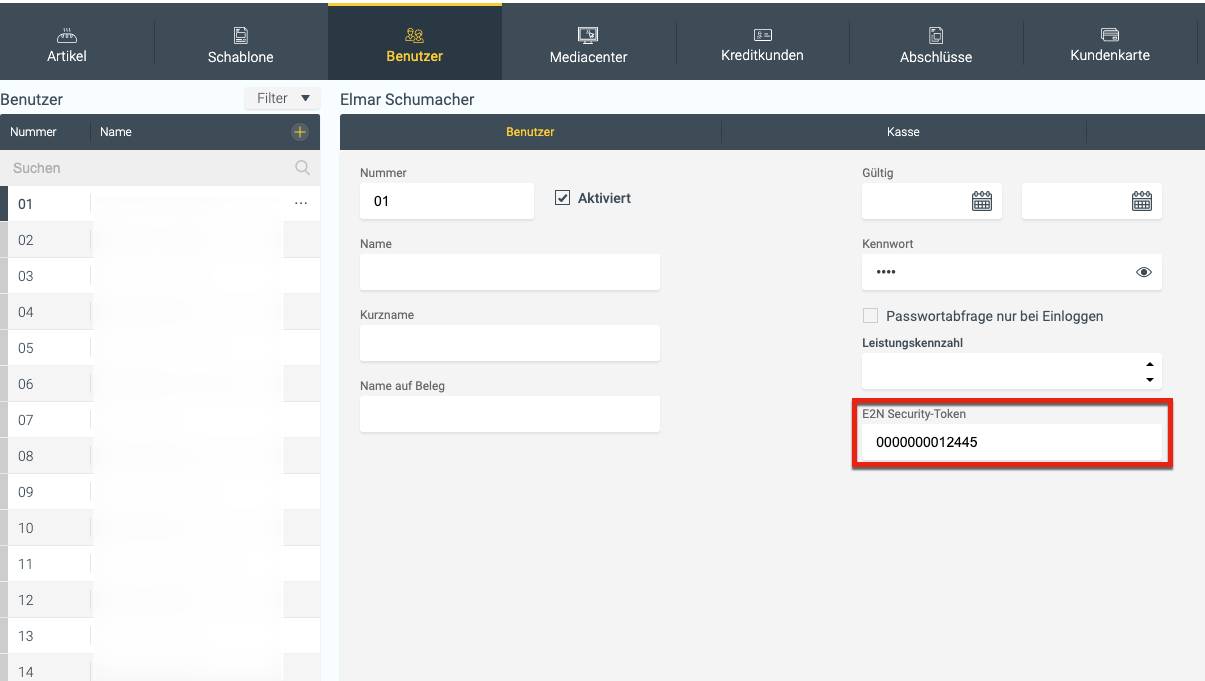Open the Artikel section
This screenshot has width=1205, height=681.
click(x=67, y=45)
